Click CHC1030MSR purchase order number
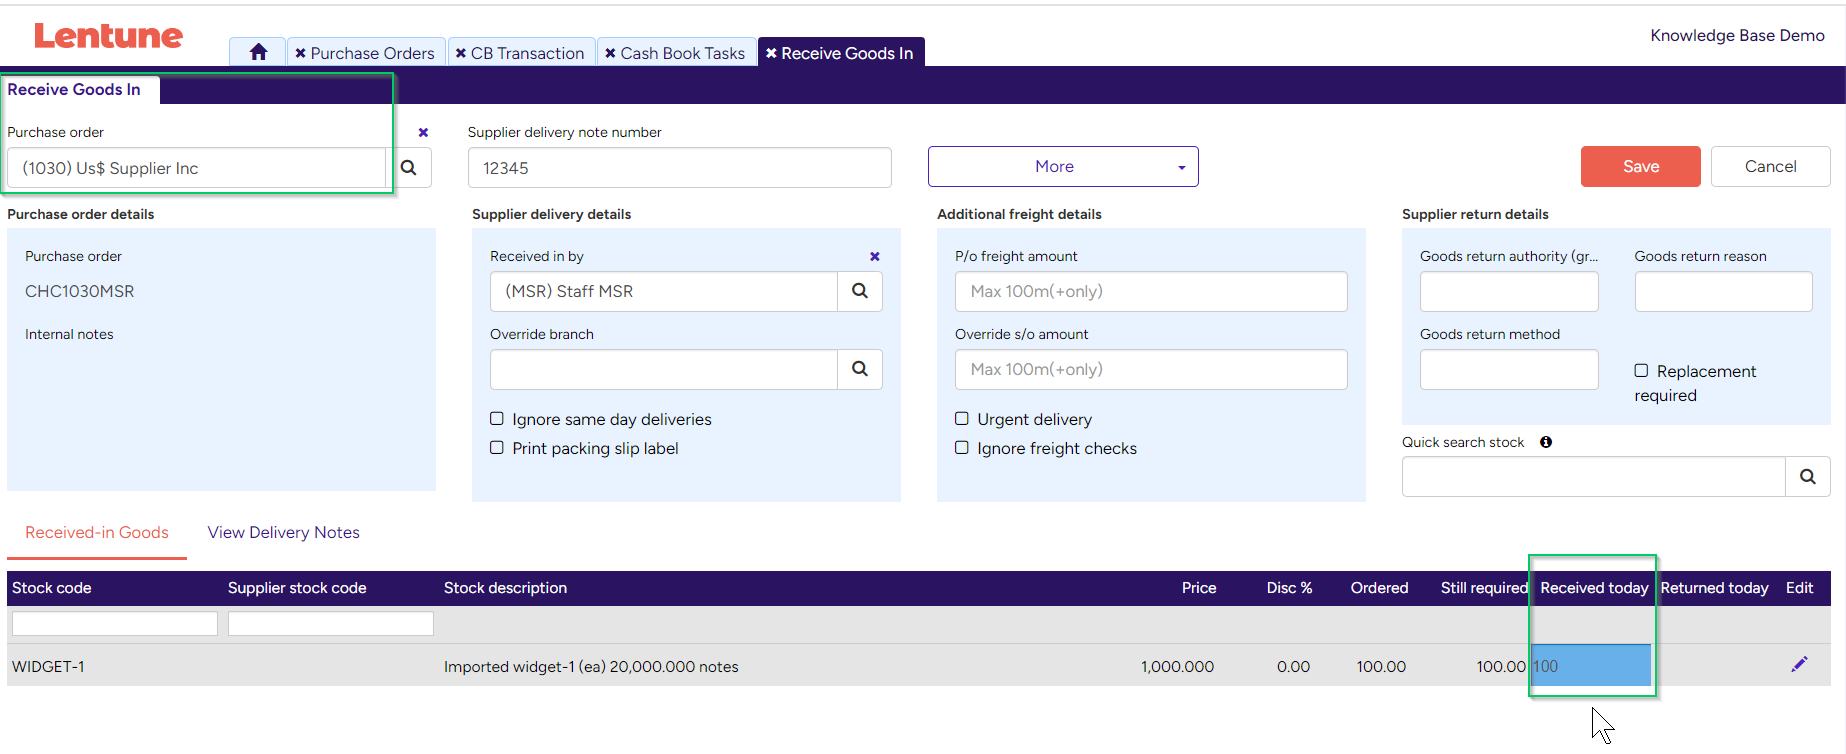This screenshot has height=754, width=1846. (79, 291)
